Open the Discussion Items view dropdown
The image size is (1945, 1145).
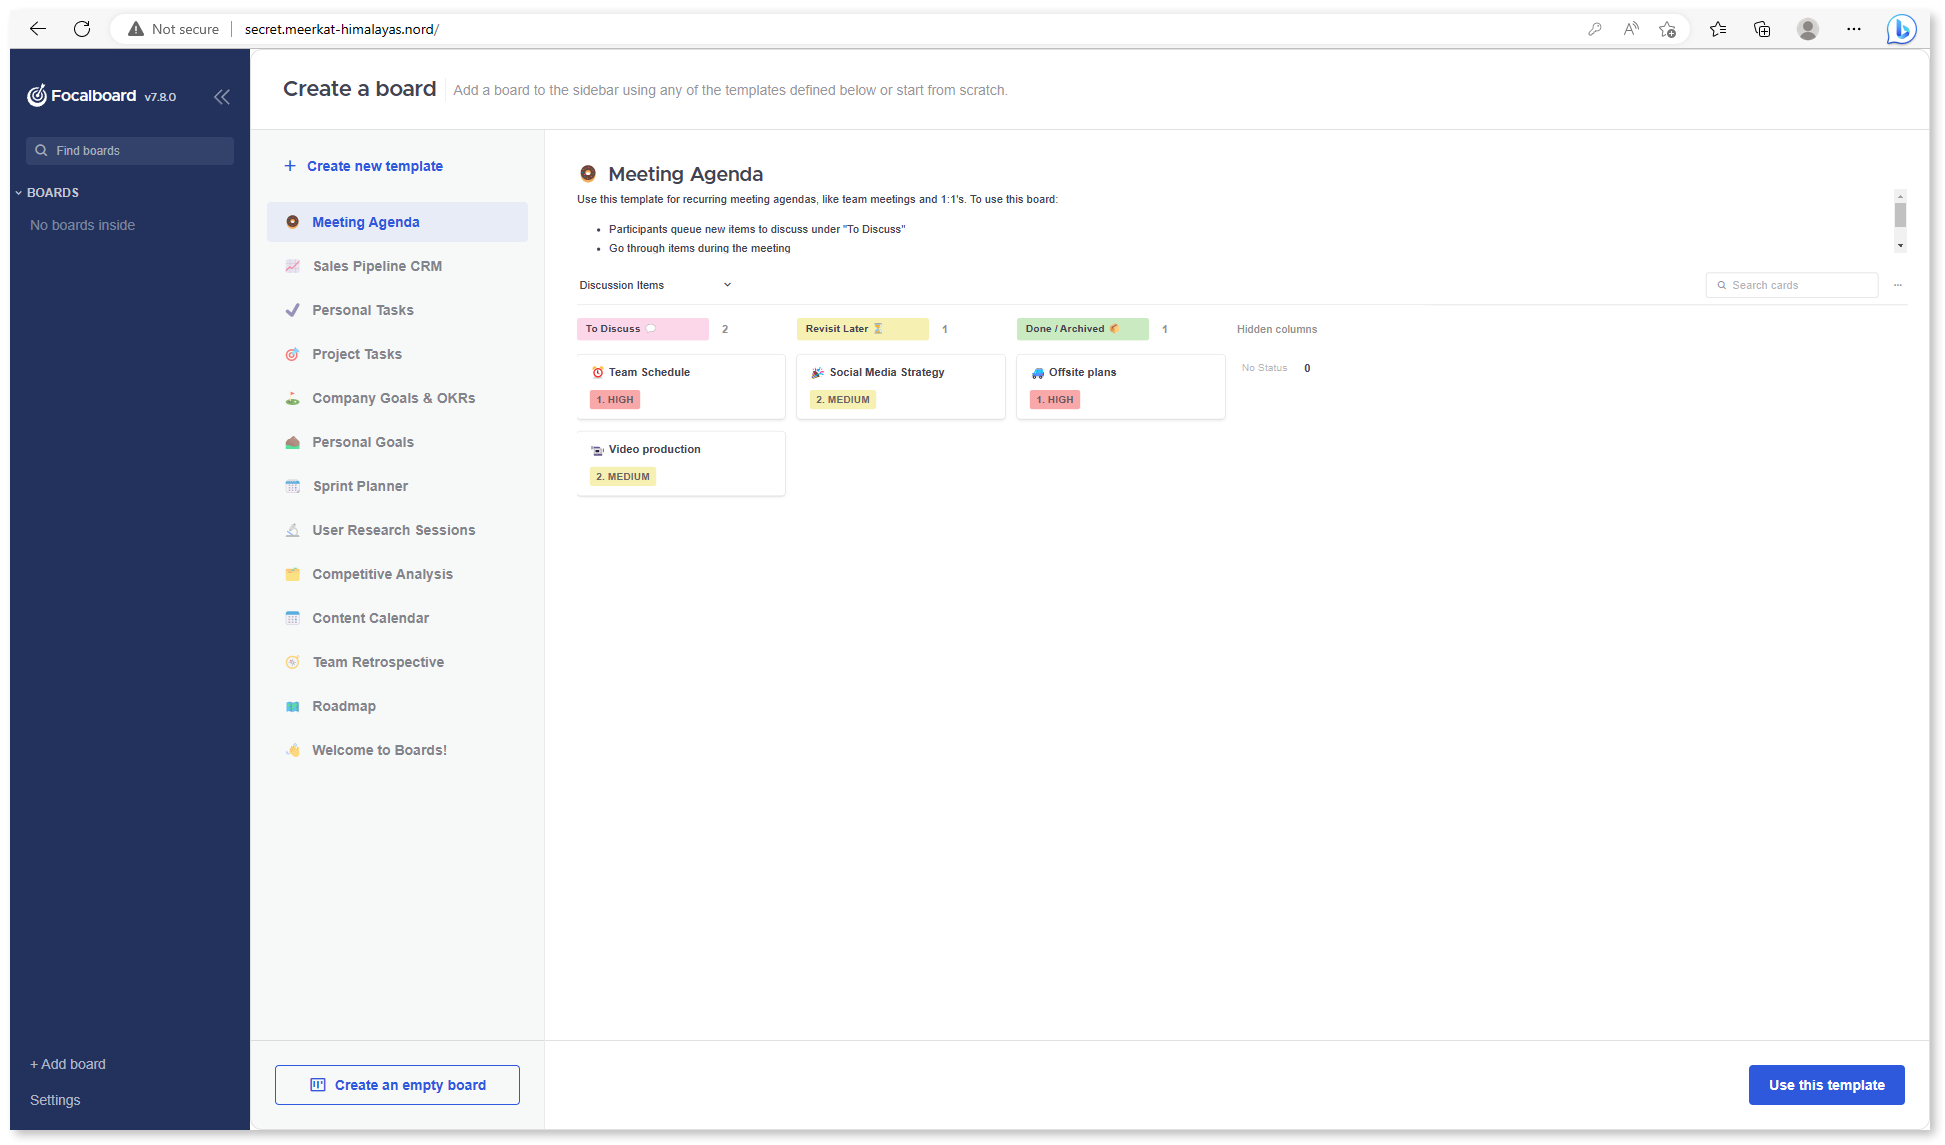[727, 285]
